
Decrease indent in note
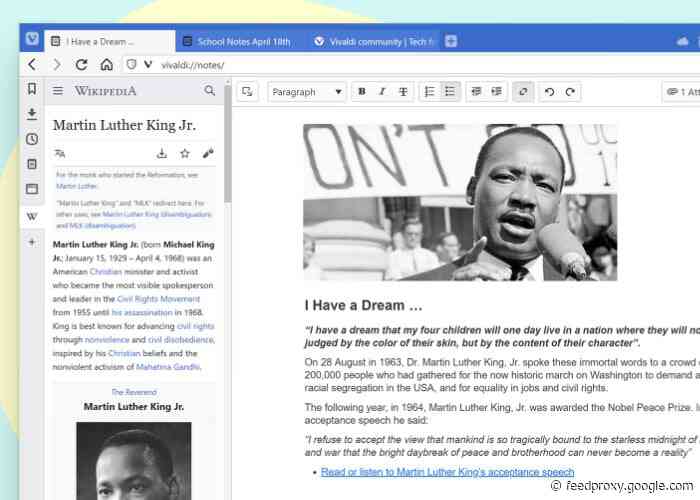[x=476, y=92]
